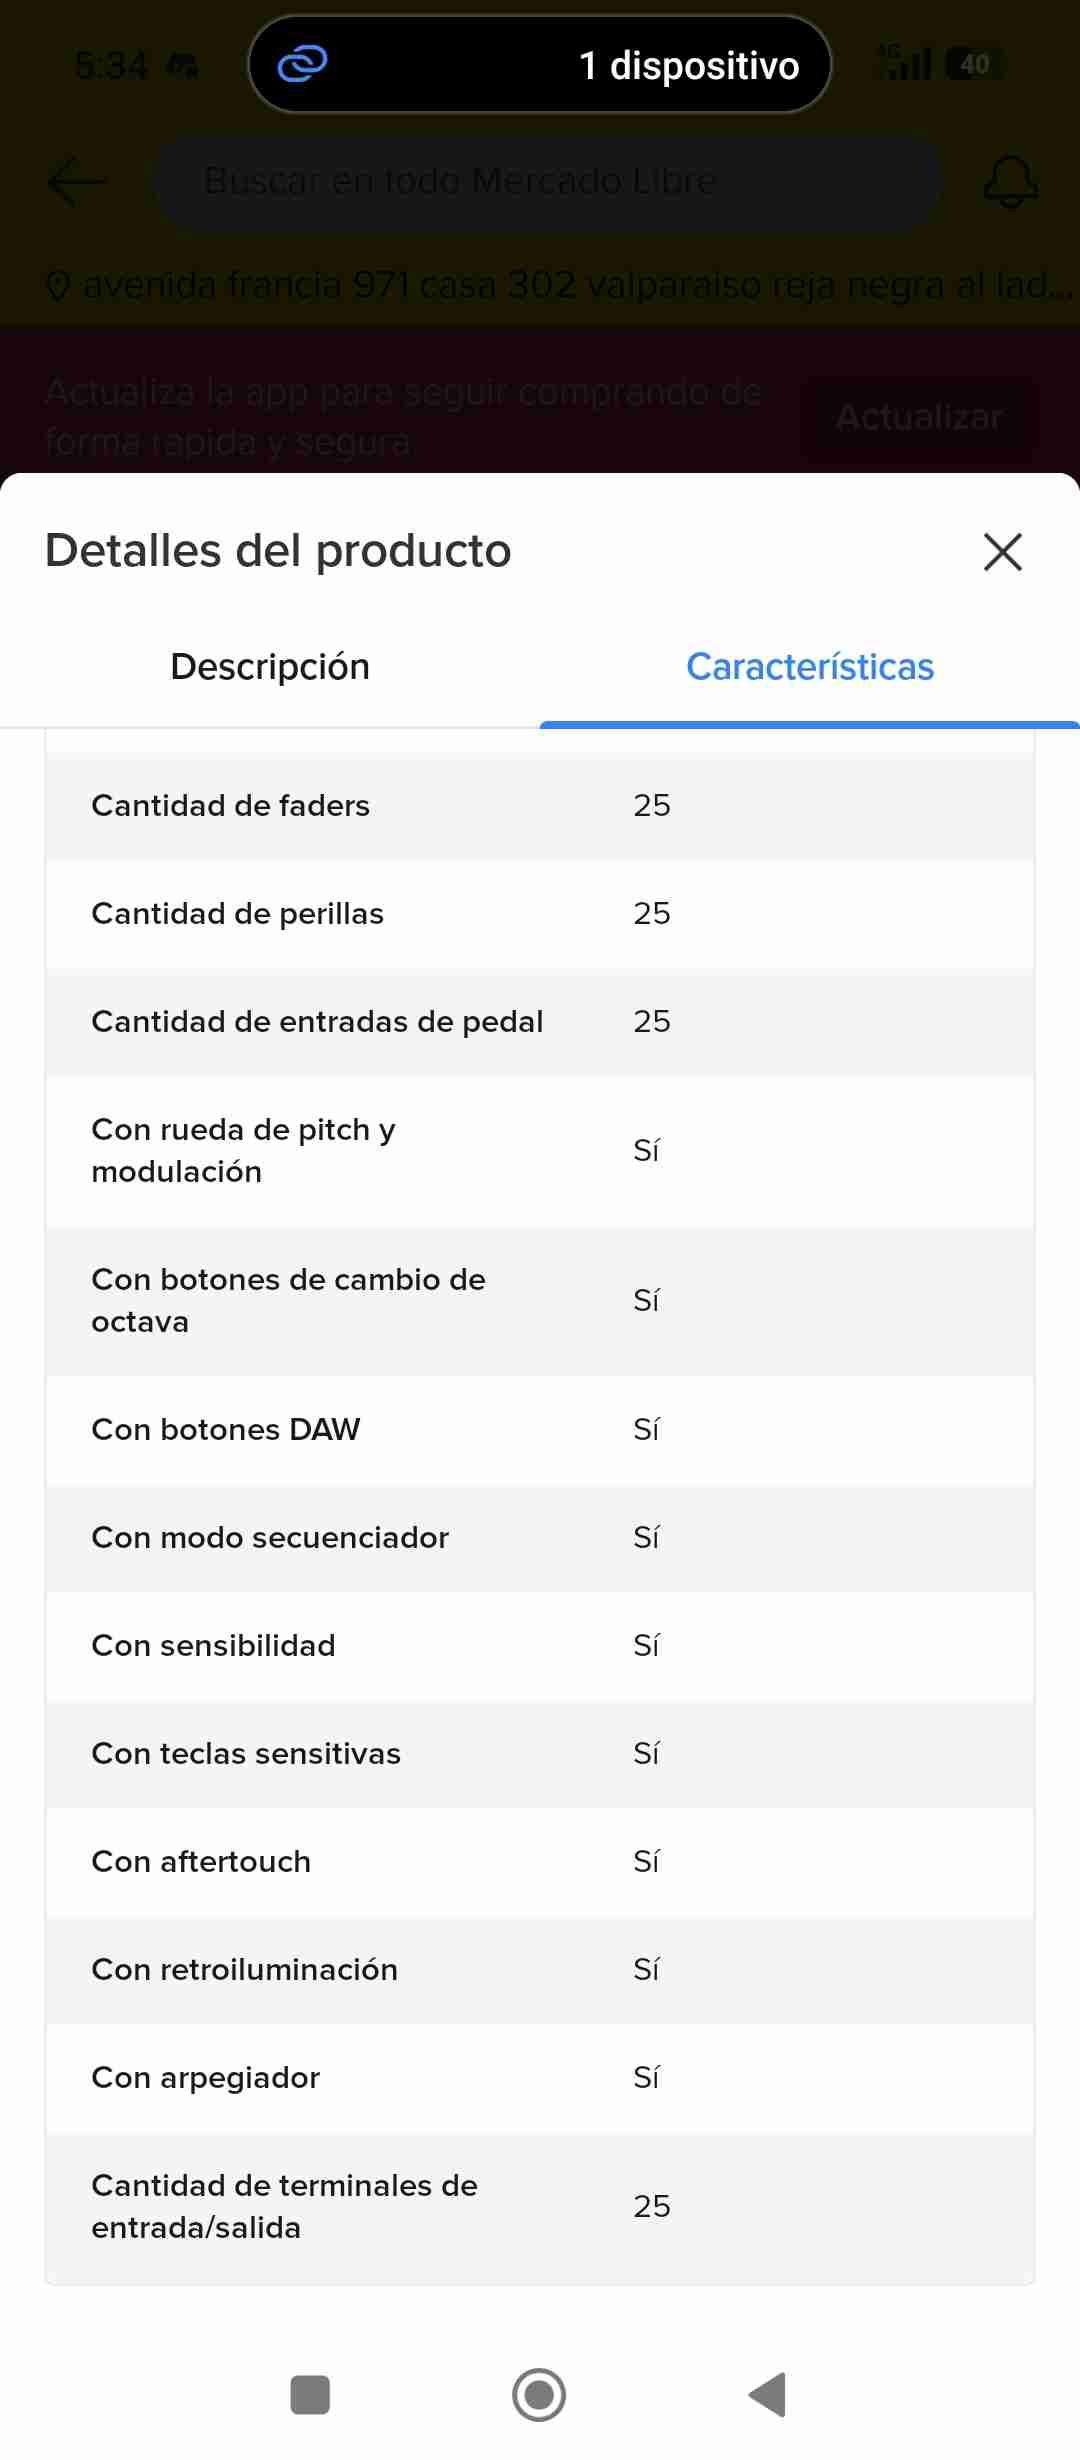Viewport: 1080px width, 2460px height.
Task: Open the notifications bell
Action: (1010, 182)
